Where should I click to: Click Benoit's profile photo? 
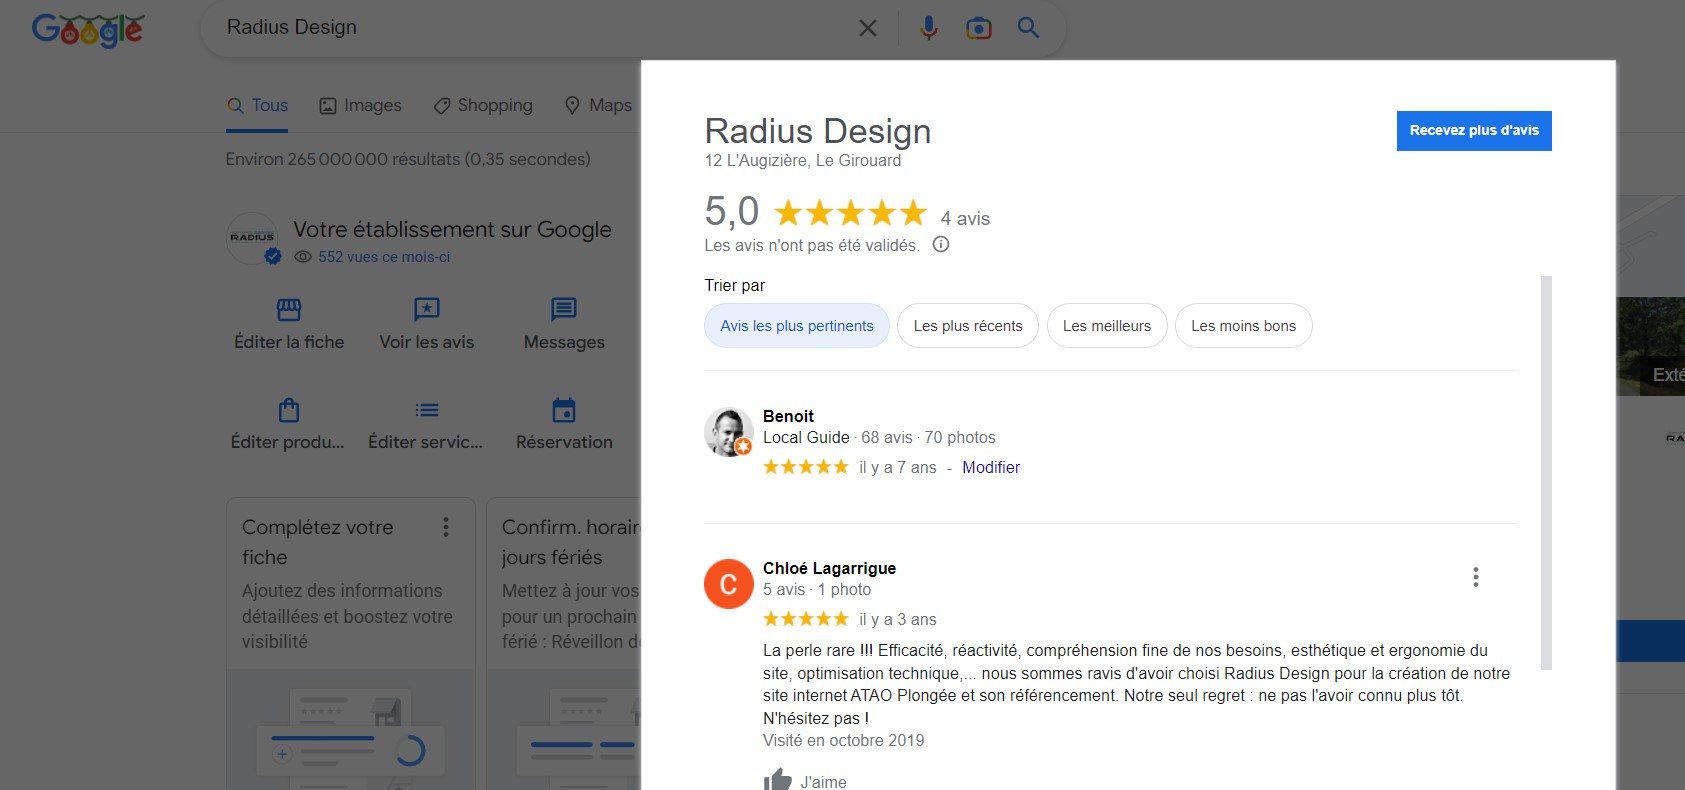pos(729,432)
